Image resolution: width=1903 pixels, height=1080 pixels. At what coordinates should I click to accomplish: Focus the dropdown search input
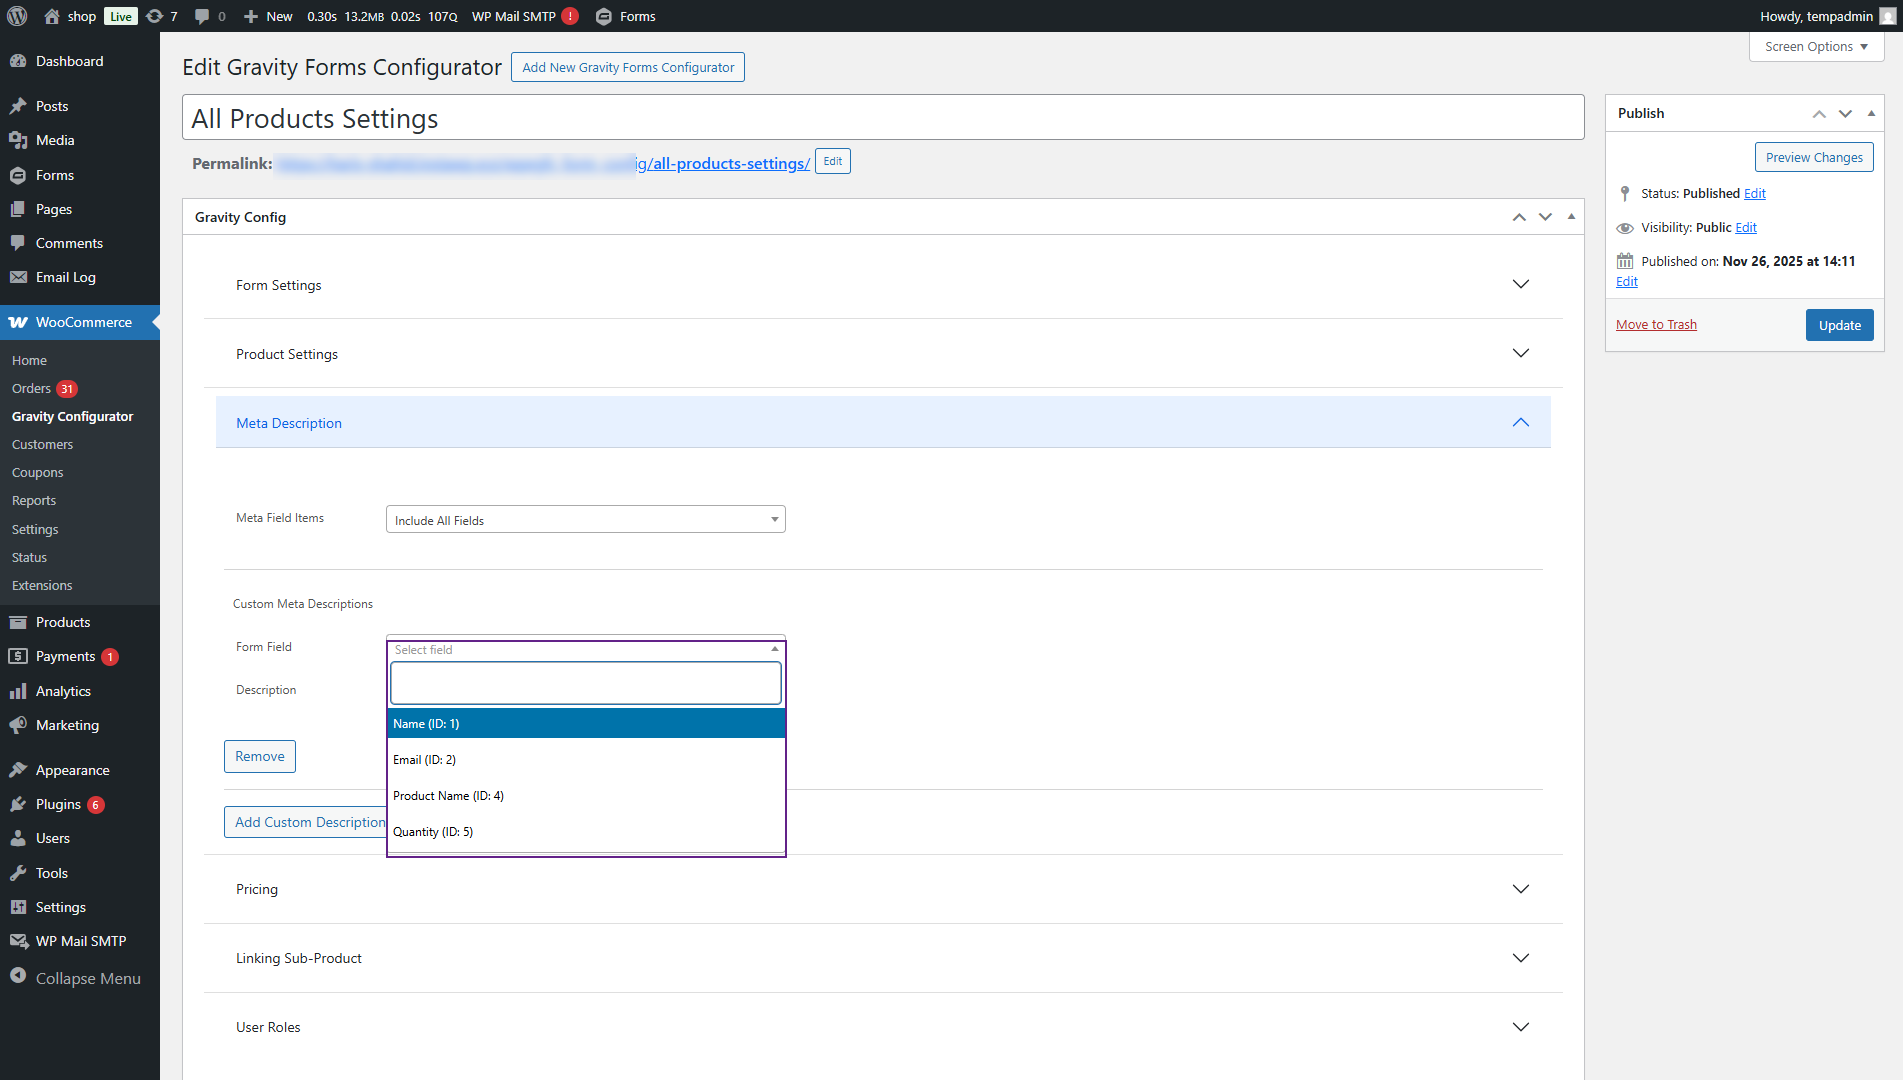pos(586,684)
